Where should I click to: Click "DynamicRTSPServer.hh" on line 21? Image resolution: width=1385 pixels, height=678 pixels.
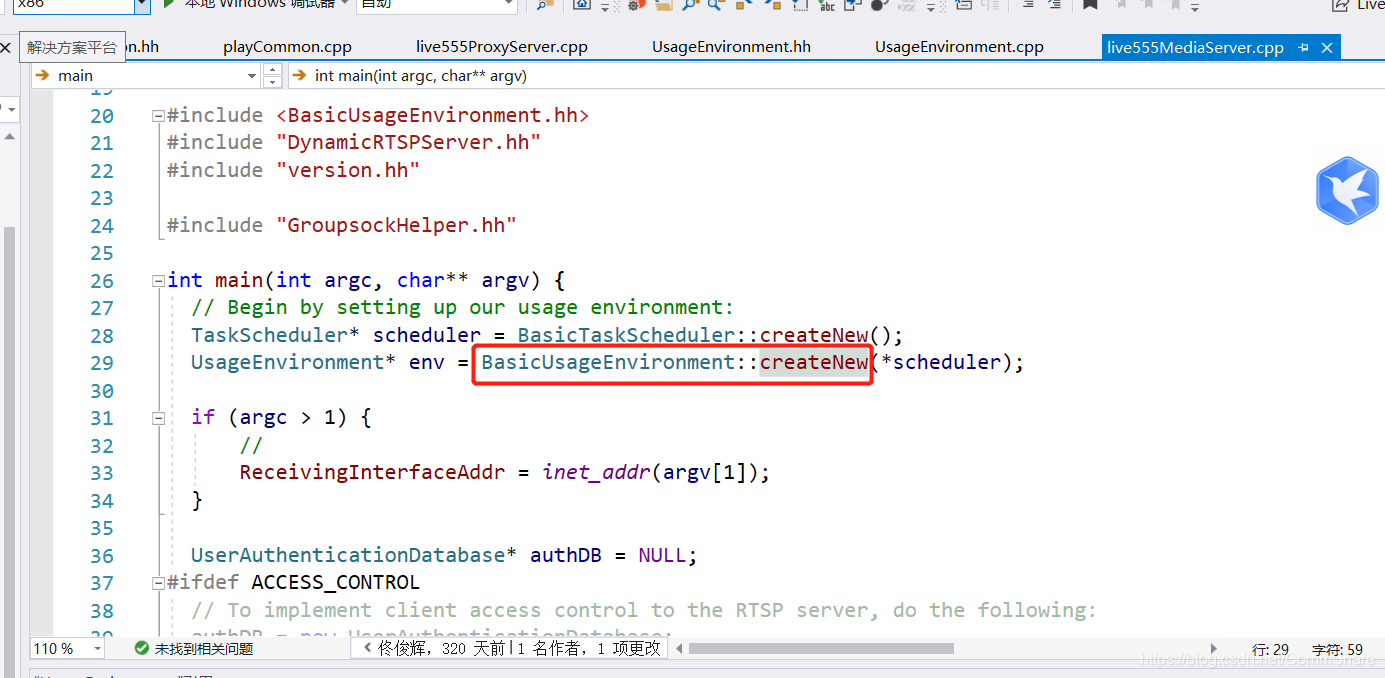409,142
